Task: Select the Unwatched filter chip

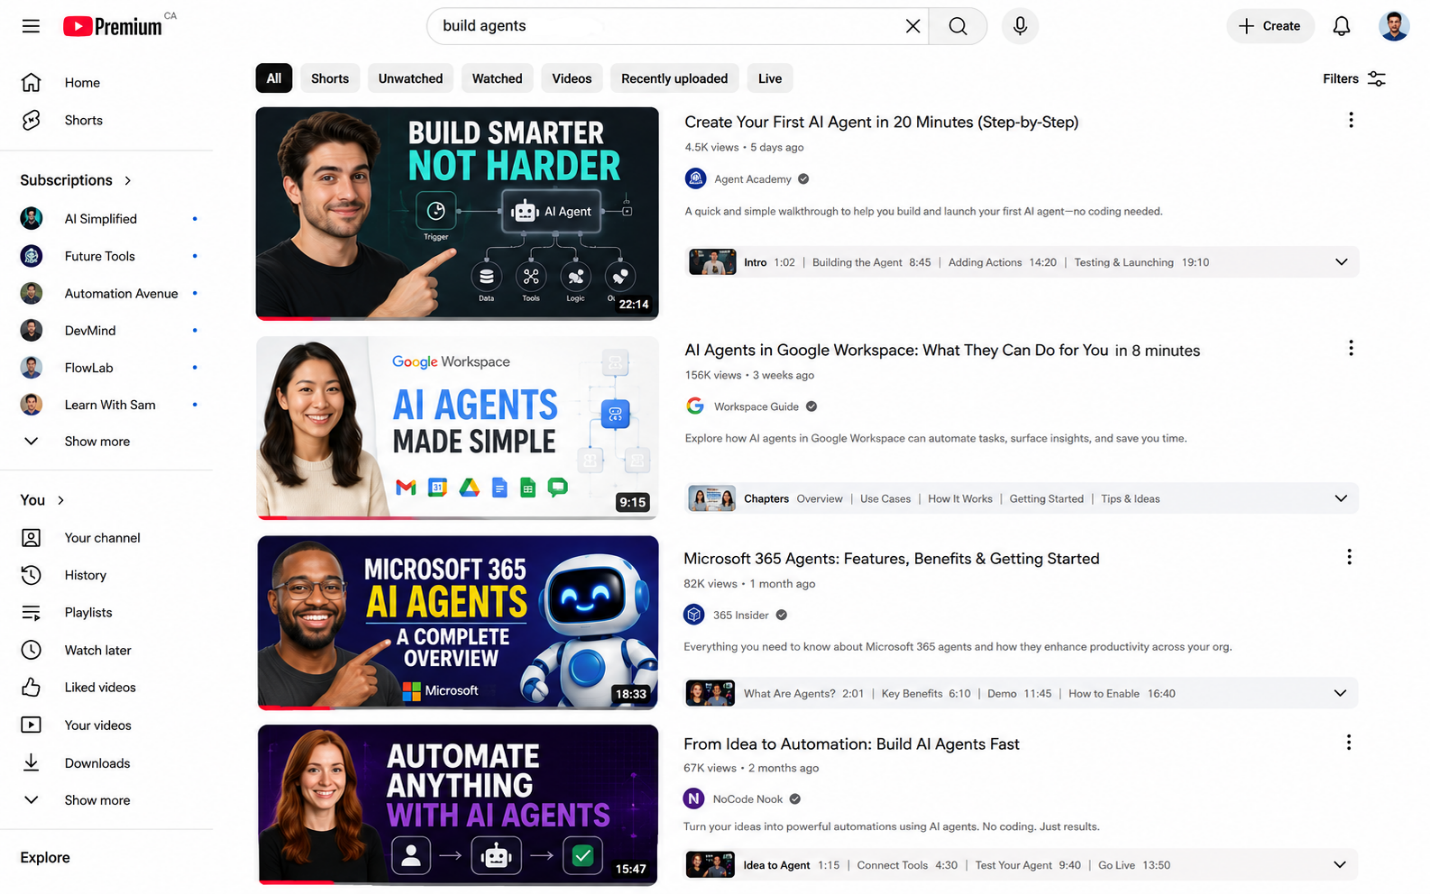Action: [410, 79]
